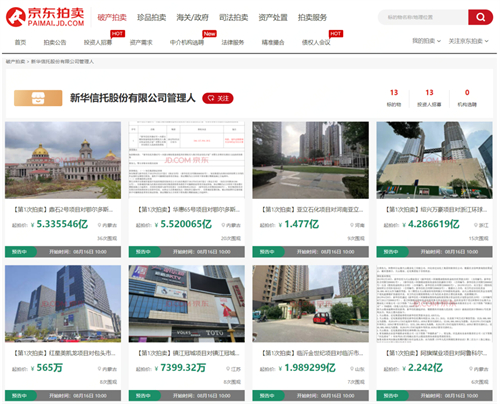This screenshot has width=500, height=404.
Task: Click the 破产拍卖 breadcrumb link
Action: 15,62
